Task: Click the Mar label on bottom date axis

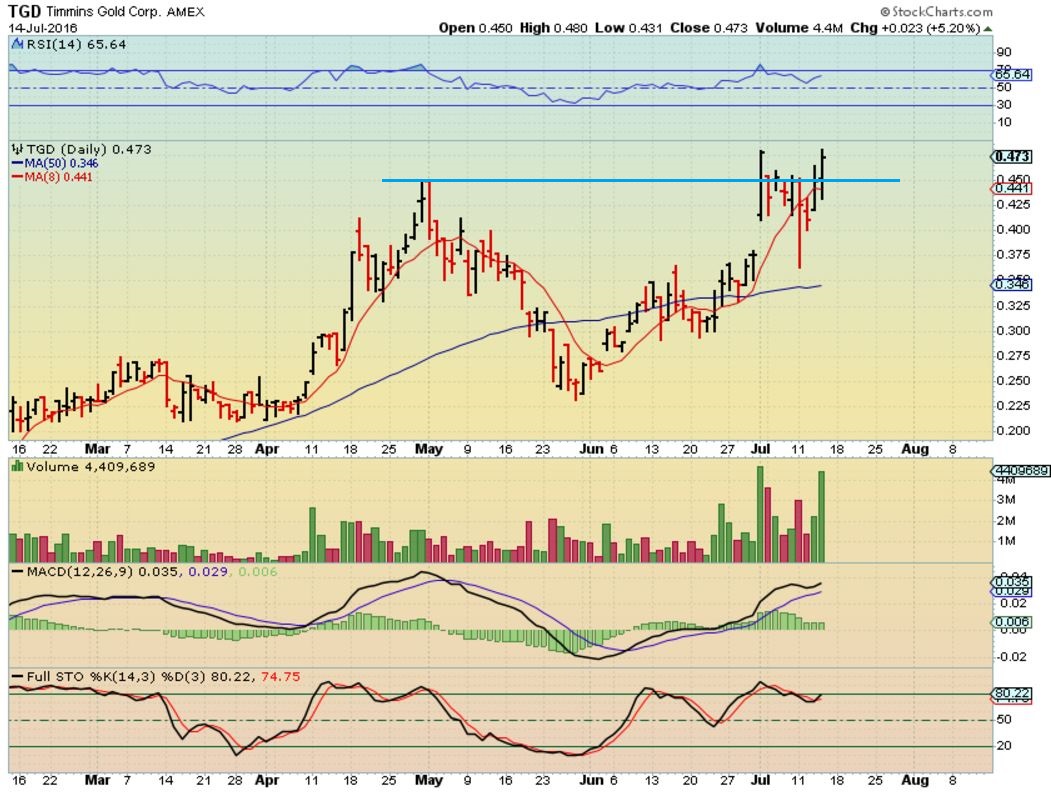Action: 97,780
